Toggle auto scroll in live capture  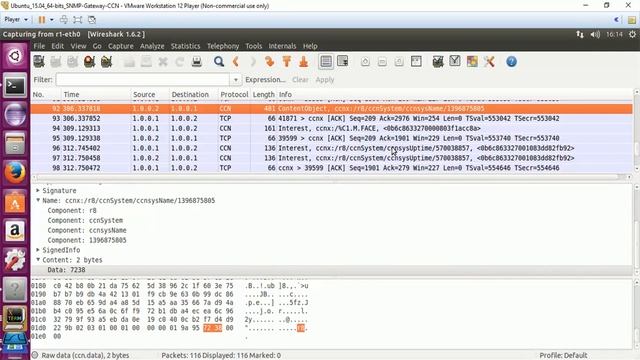[x=342, y=62]
